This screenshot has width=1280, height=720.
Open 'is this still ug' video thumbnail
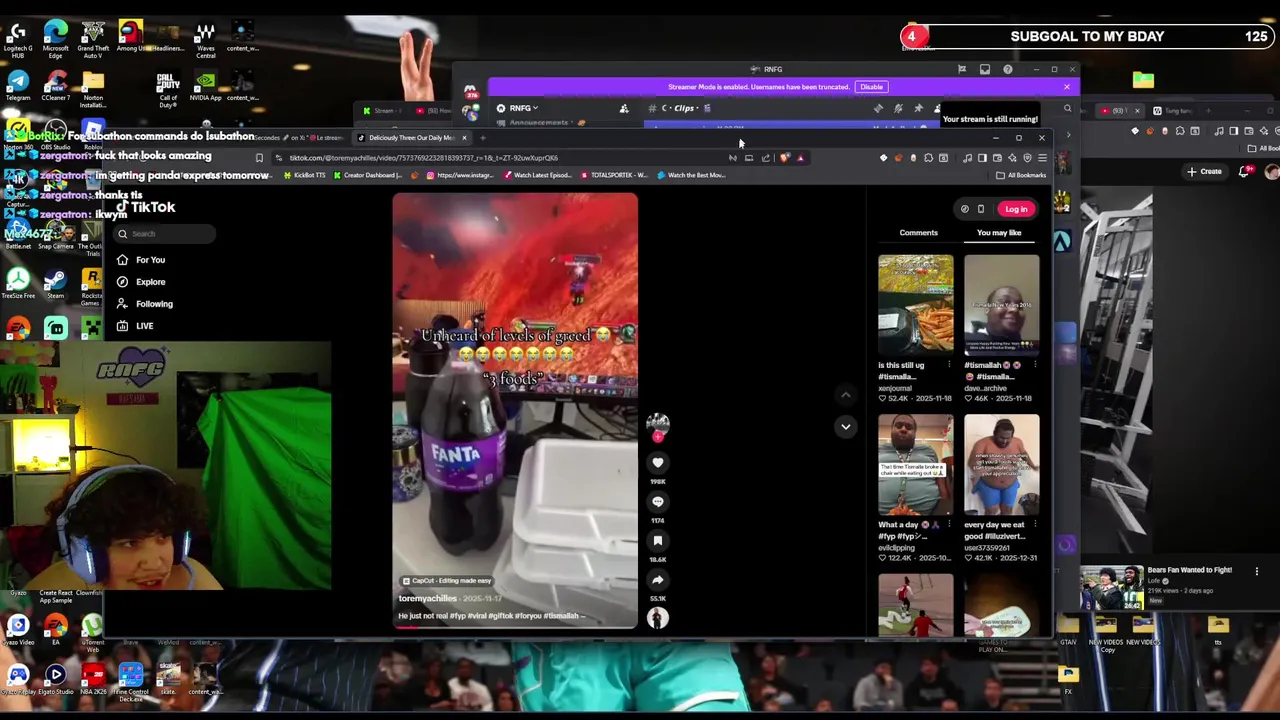coord(916,305)
